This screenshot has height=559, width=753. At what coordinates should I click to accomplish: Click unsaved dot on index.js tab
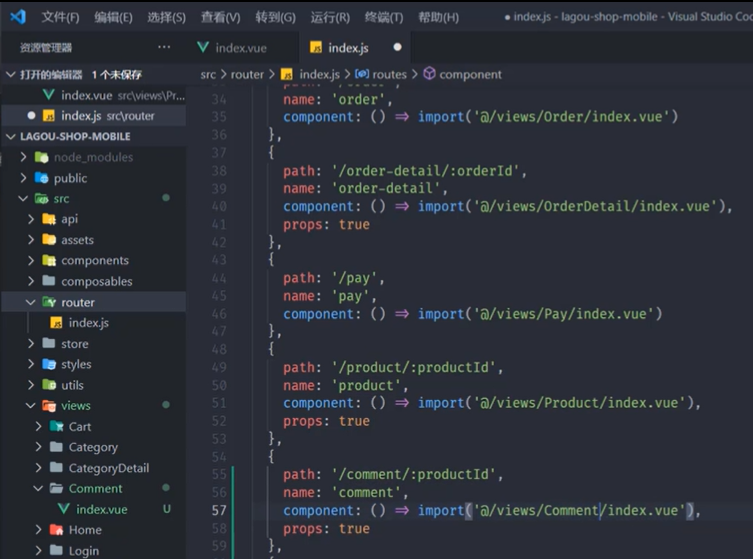tap(398, 47)
